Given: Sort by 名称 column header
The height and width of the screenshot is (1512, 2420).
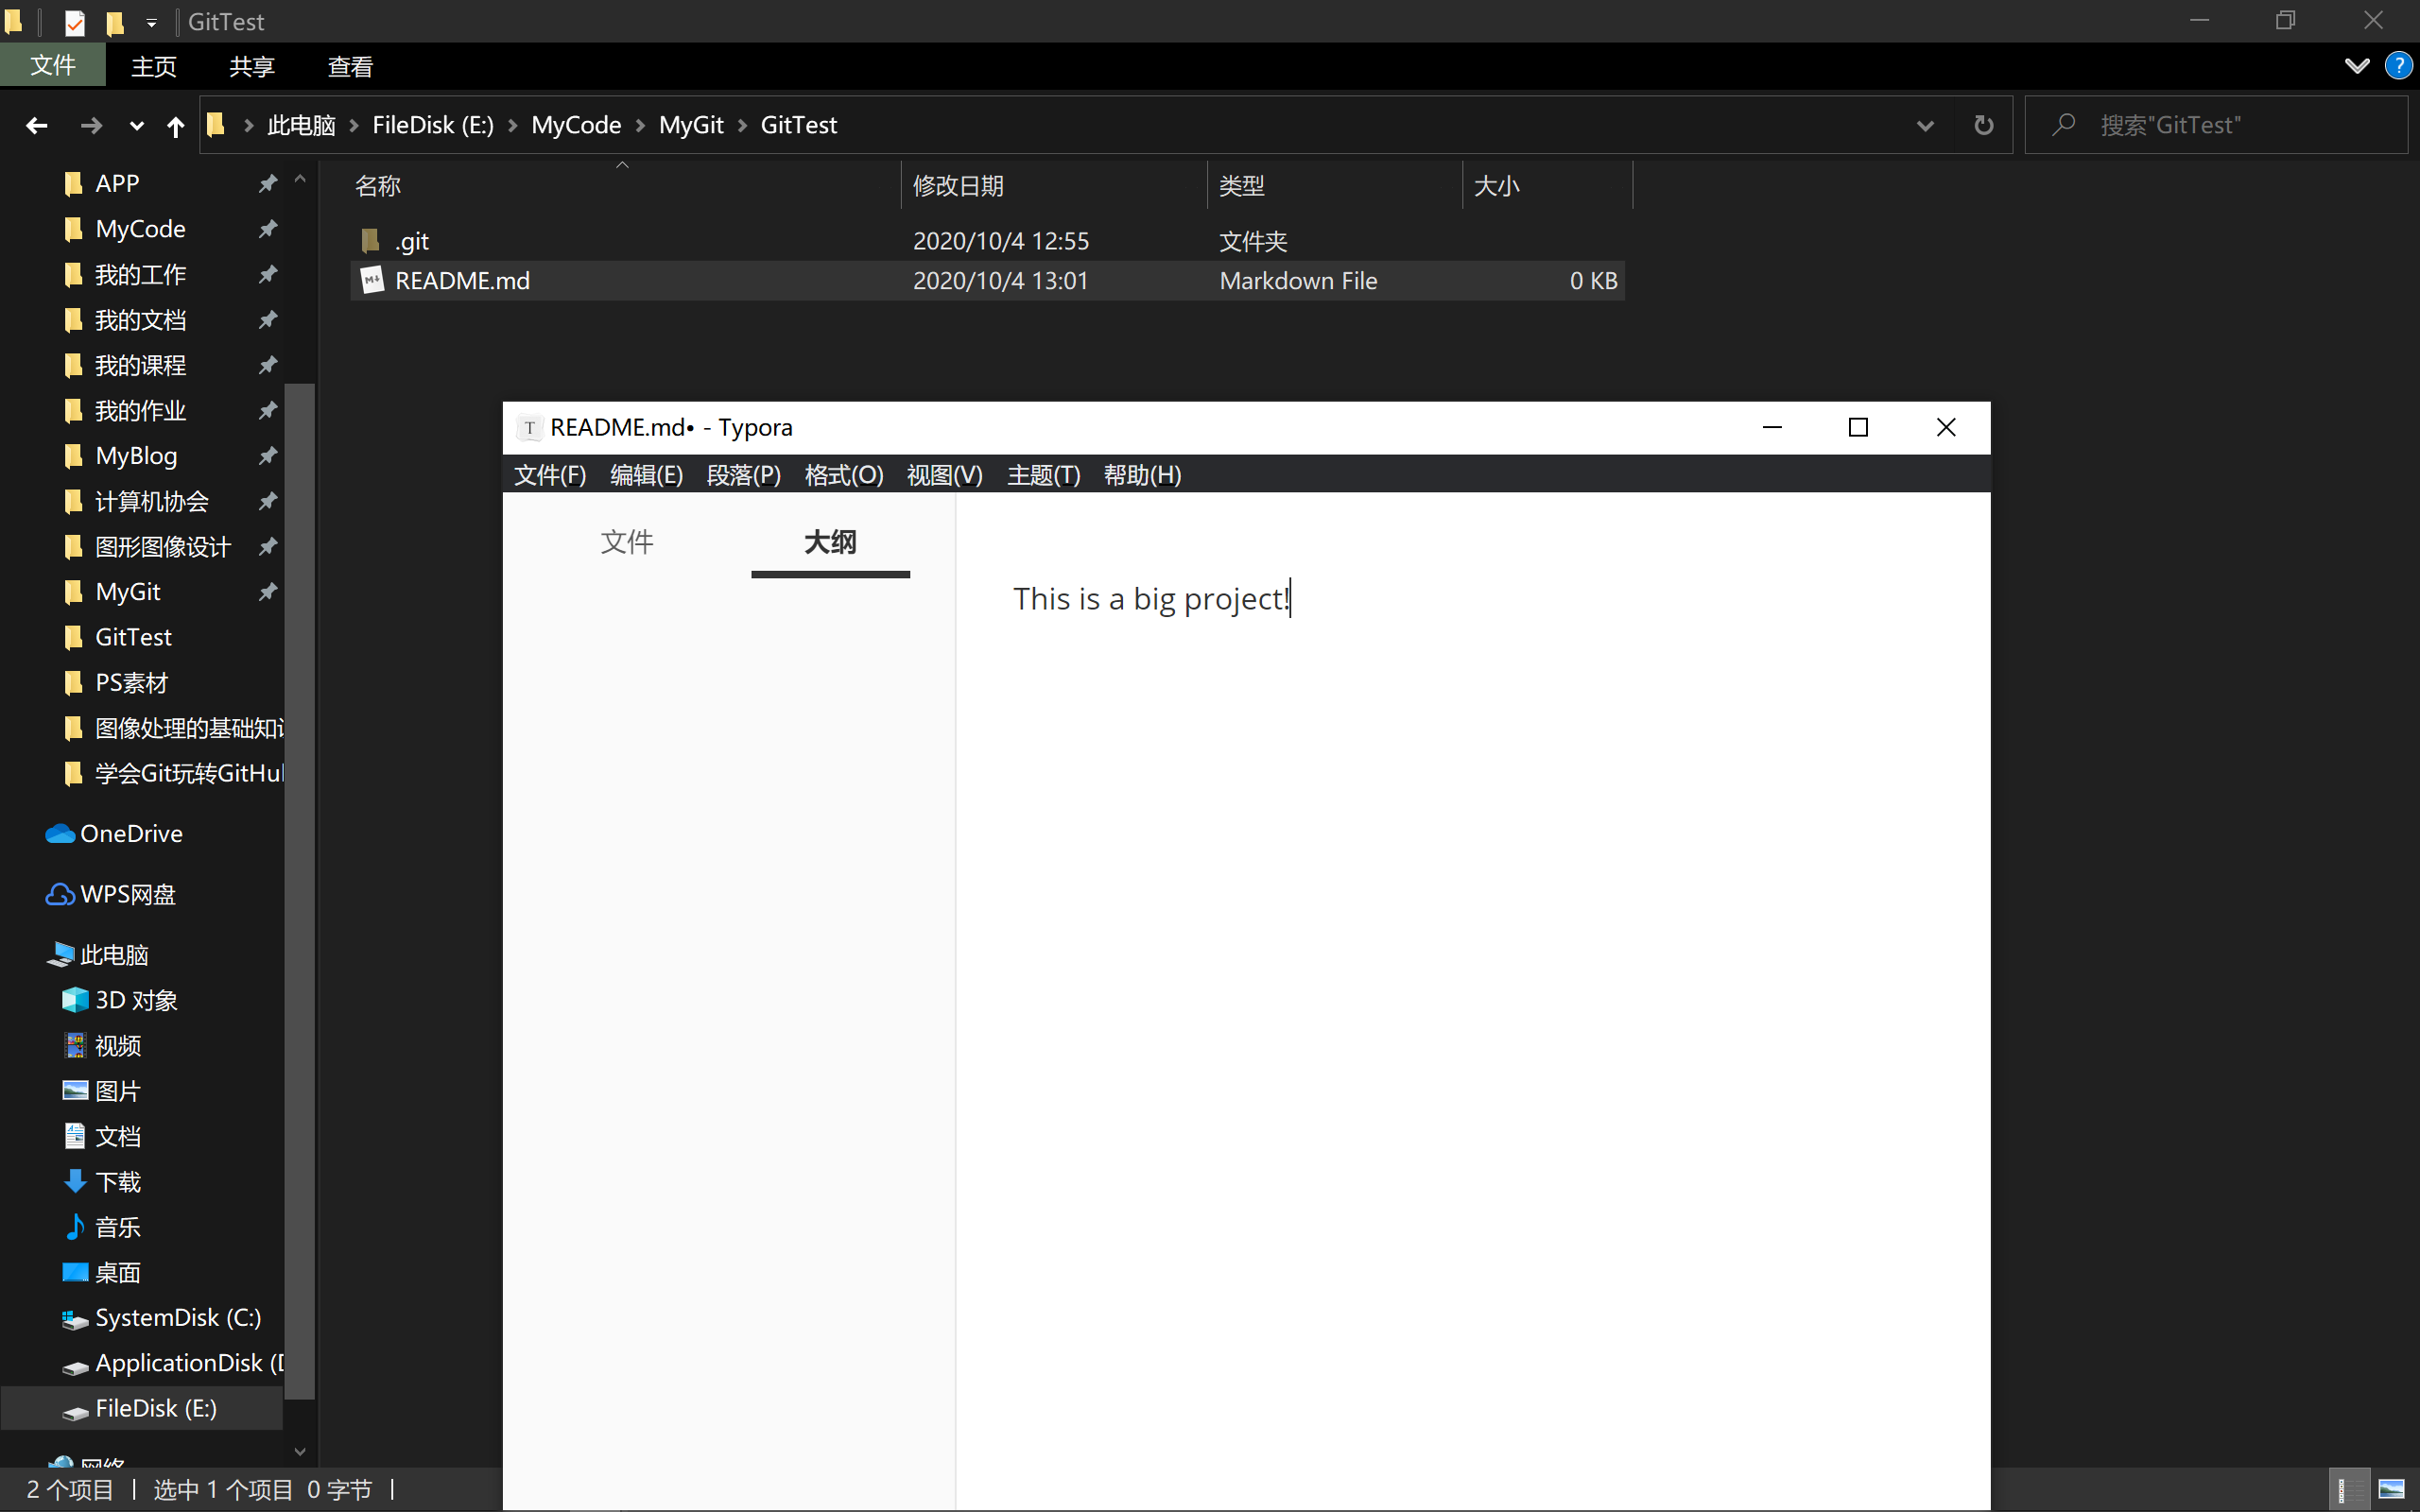Looking at the screenshot, I should pos(624,186).
